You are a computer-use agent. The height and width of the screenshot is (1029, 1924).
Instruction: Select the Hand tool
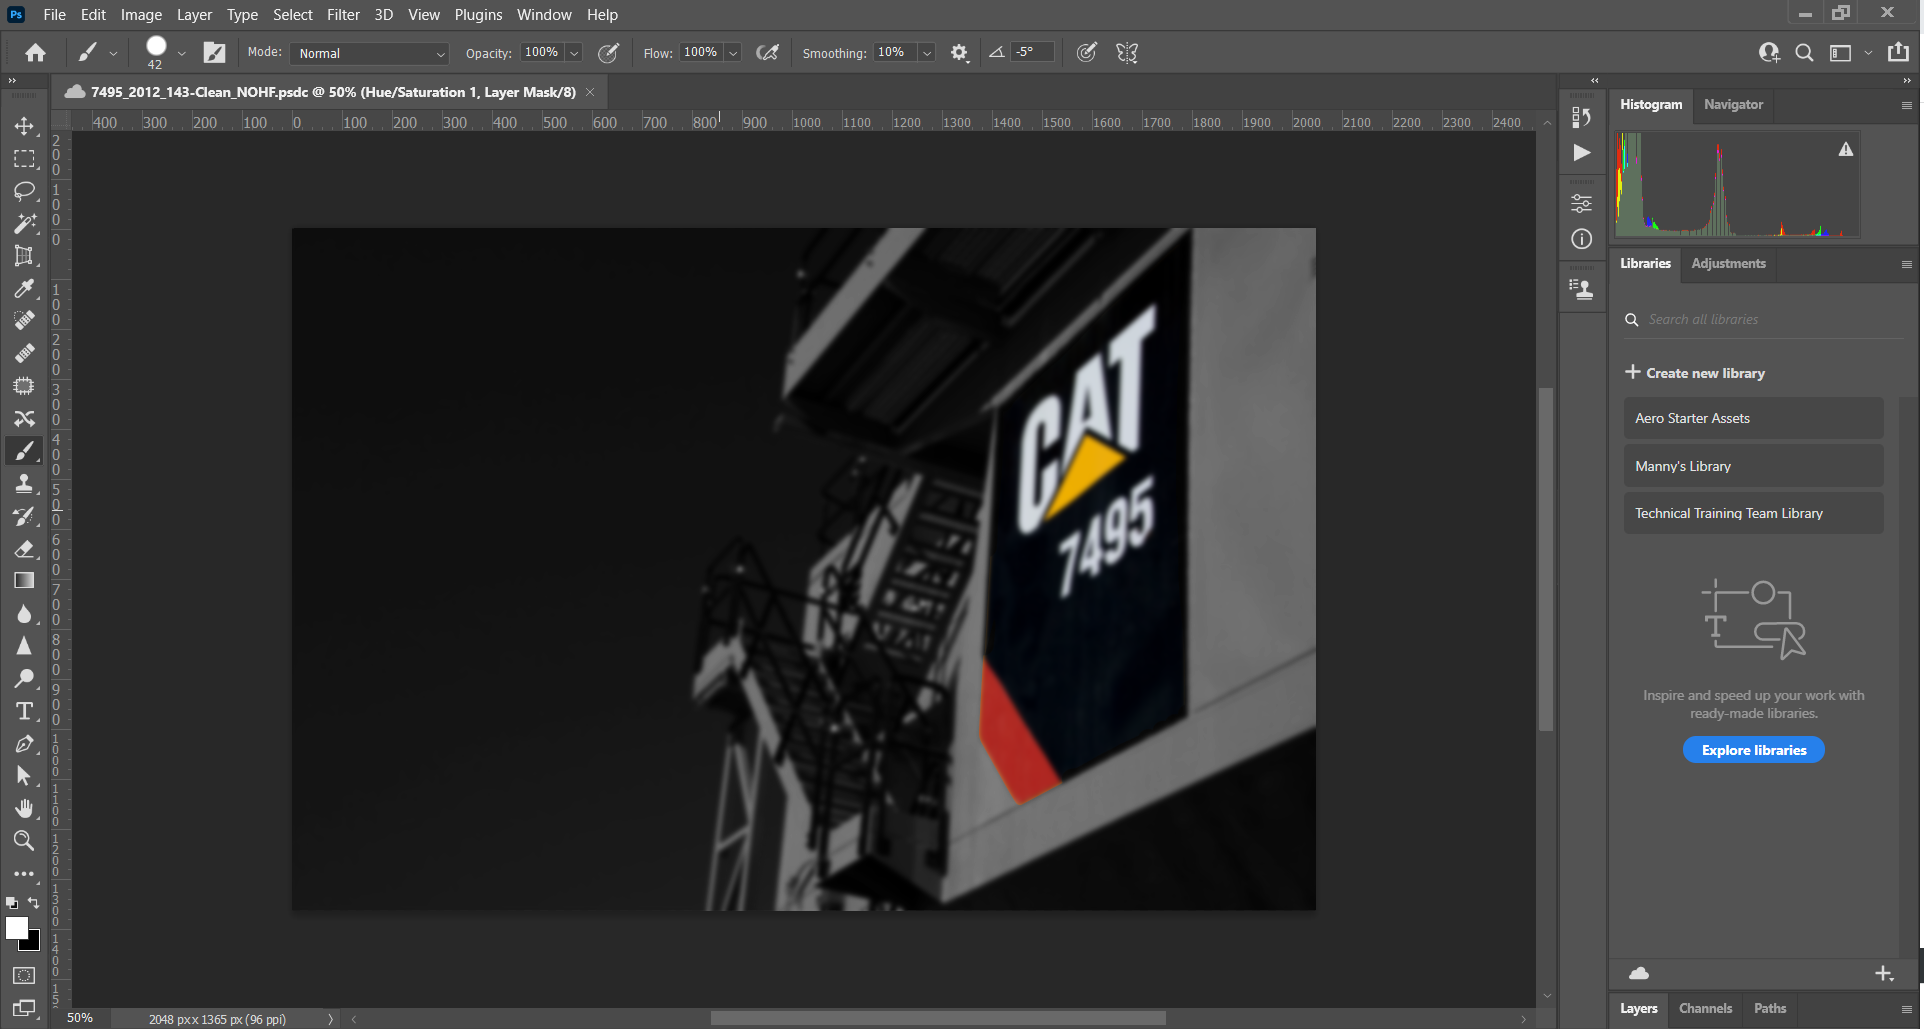tap(24, 808)
